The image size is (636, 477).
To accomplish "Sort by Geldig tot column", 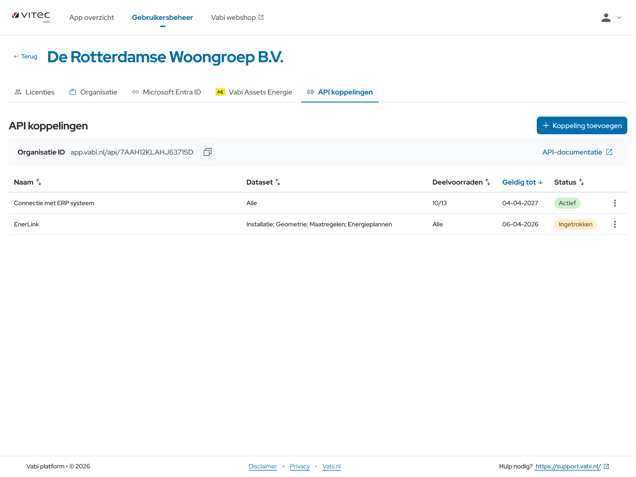I will tap(522, 182).
